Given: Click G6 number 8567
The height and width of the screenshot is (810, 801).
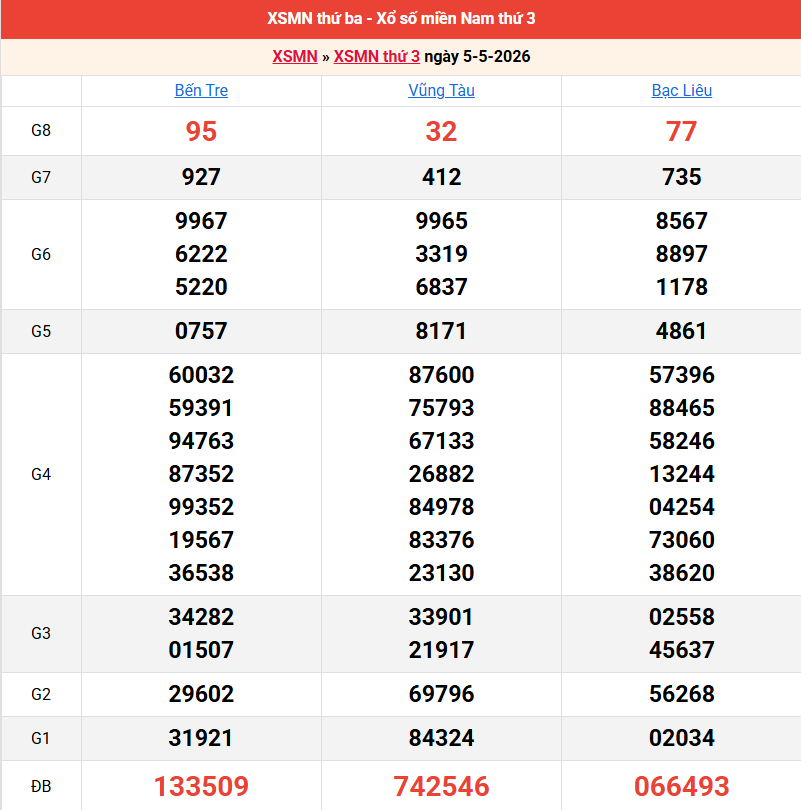Looking at the screenshot, I should click(x=682, y=221).
